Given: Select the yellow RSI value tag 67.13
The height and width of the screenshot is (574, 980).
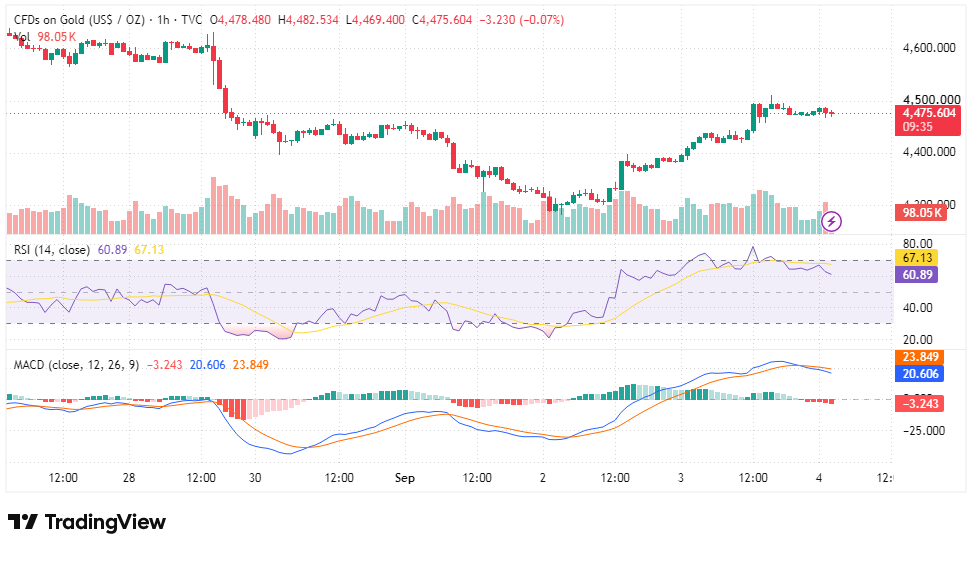Looking at the screenshot, I should pyautogui.click(x=916, y=258).
